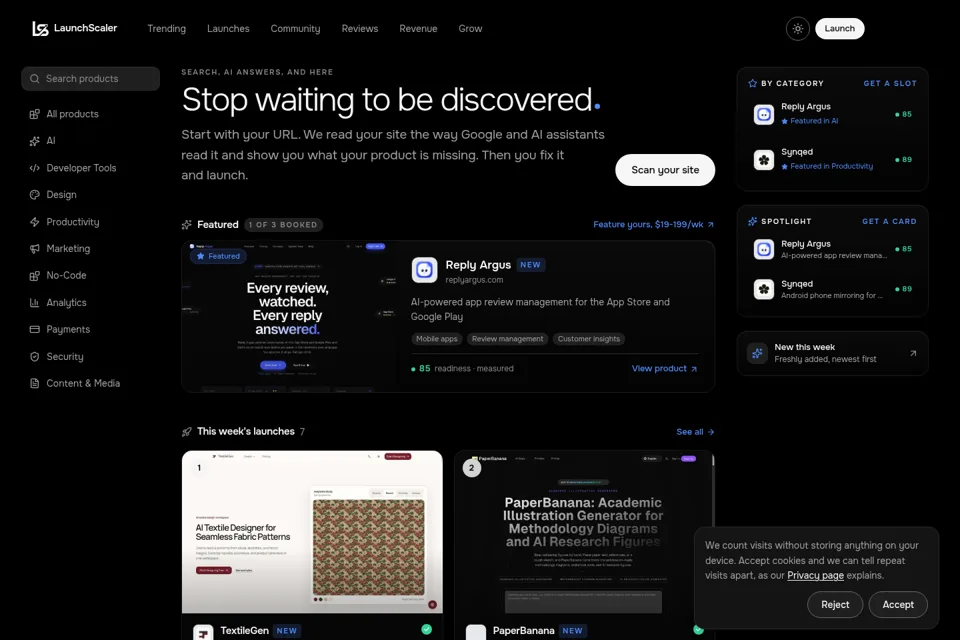This screenshot has height=640, width=960.
Task: Click the 1 OF 3 BOOKED badge
Action: (x=283, y=225)
